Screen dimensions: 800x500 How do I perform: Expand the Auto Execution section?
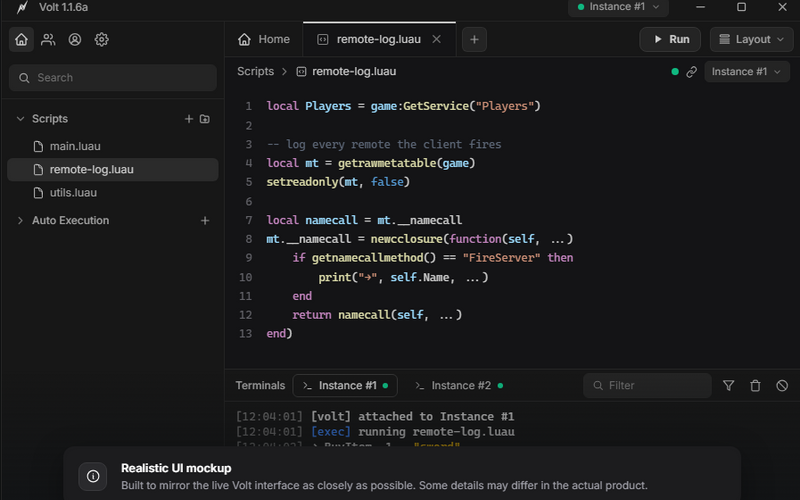click(x=20, y=220)
